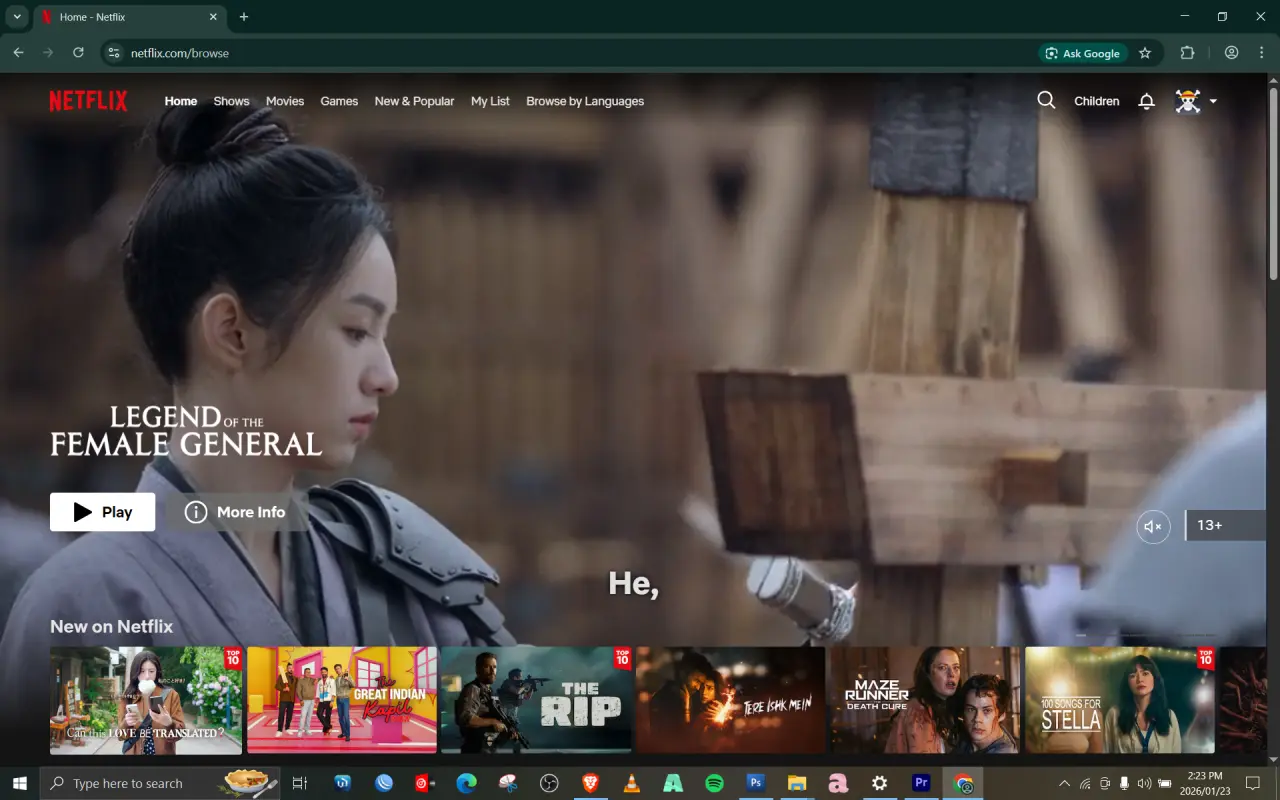The image size is (1280, 800).
Task: Open Microsoft Edge from the taskbar
Action: point(466,783)
